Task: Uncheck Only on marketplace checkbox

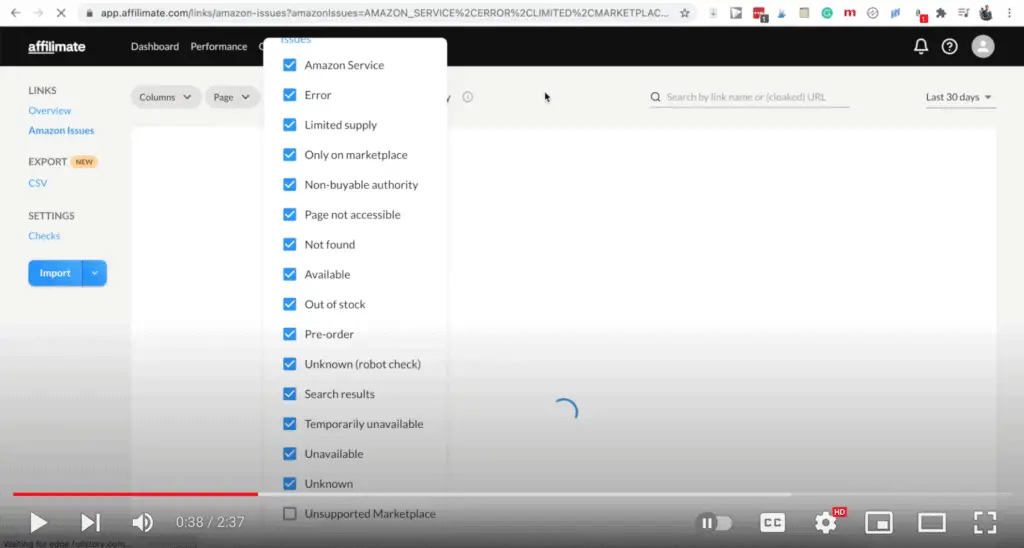Action: tap(289, 155)
